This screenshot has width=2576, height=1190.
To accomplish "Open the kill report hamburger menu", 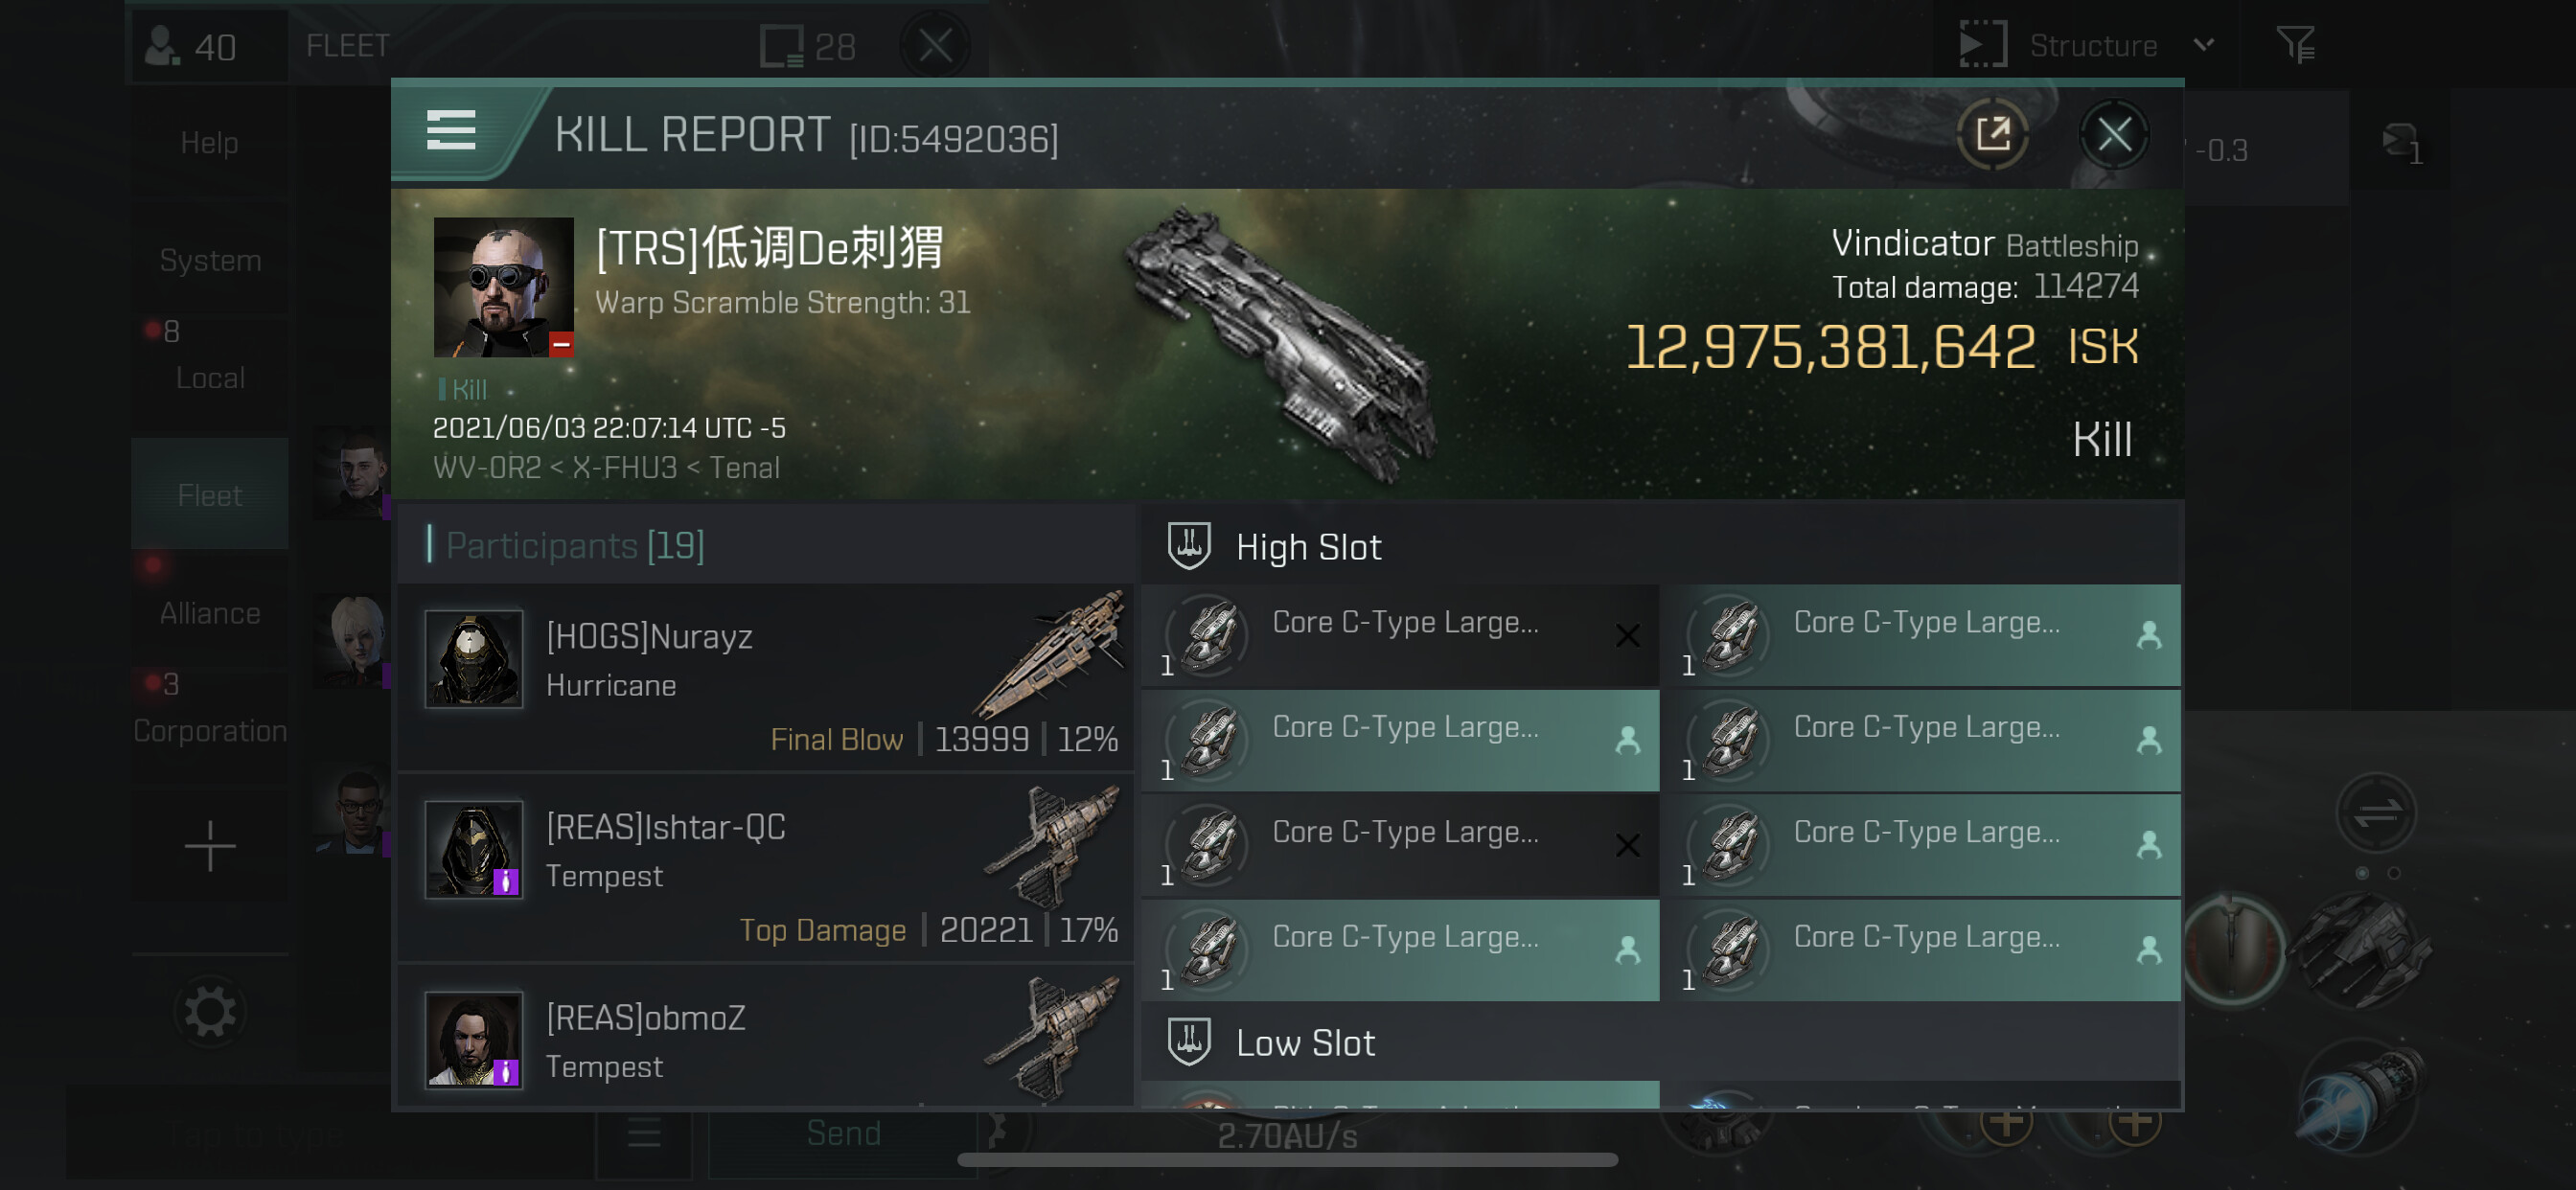I will click(451, 131).
